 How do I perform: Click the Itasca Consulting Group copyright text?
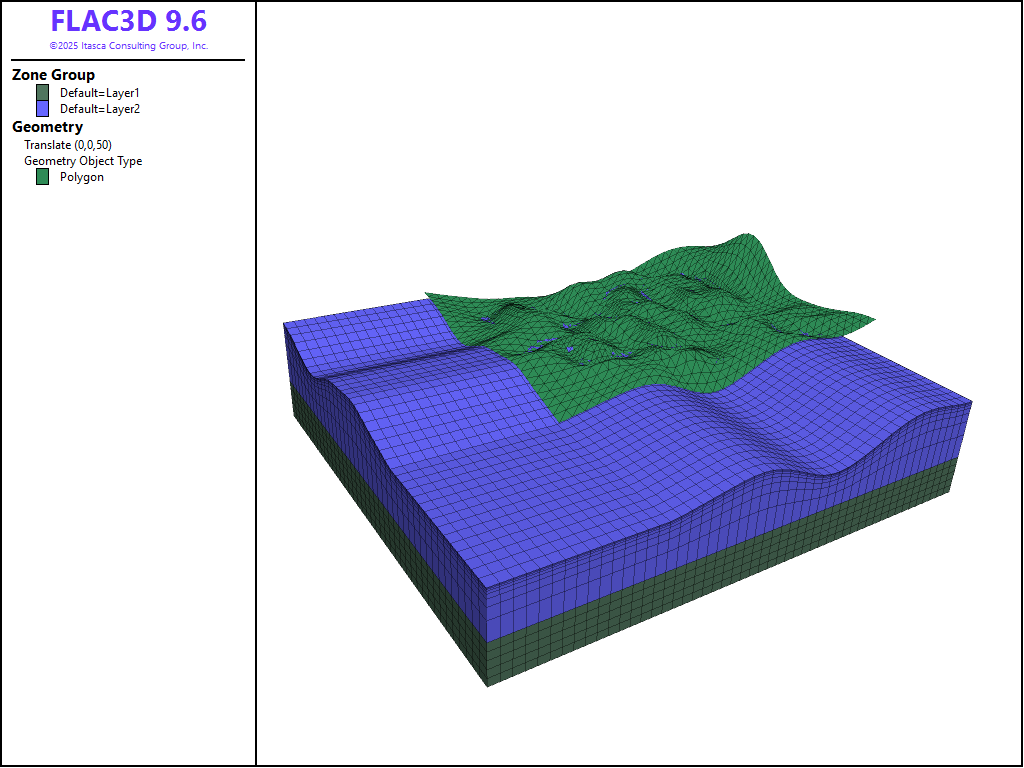128,46
